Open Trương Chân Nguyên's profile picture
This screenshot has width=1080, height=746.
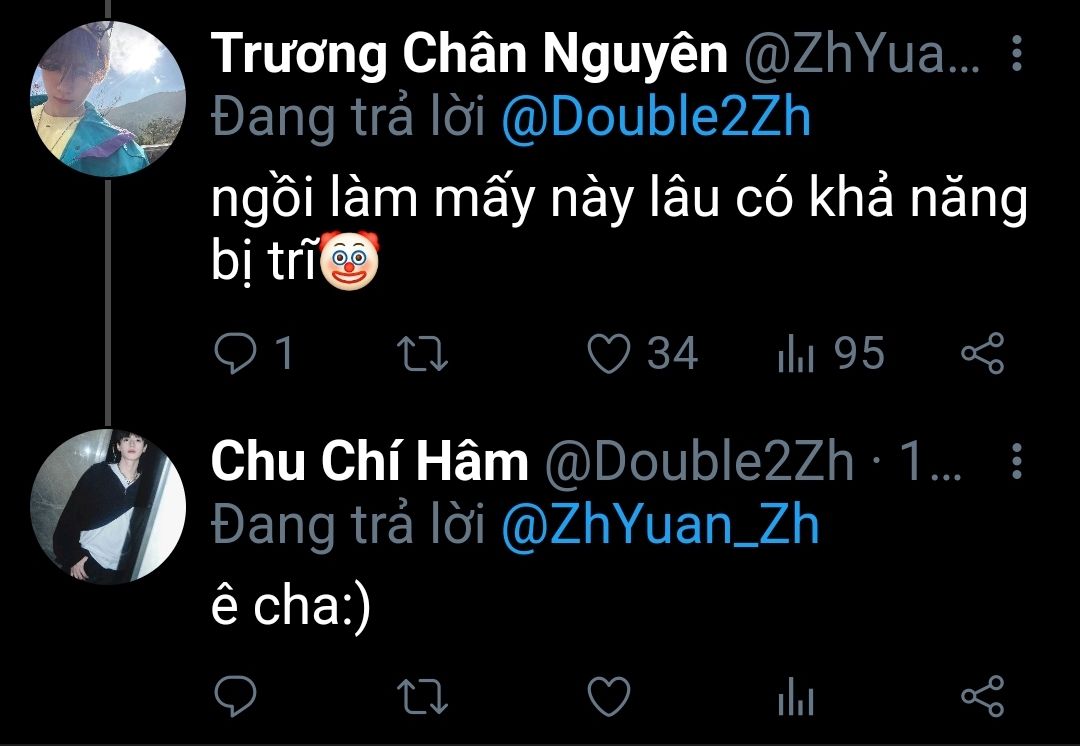[x=108, y=99]
